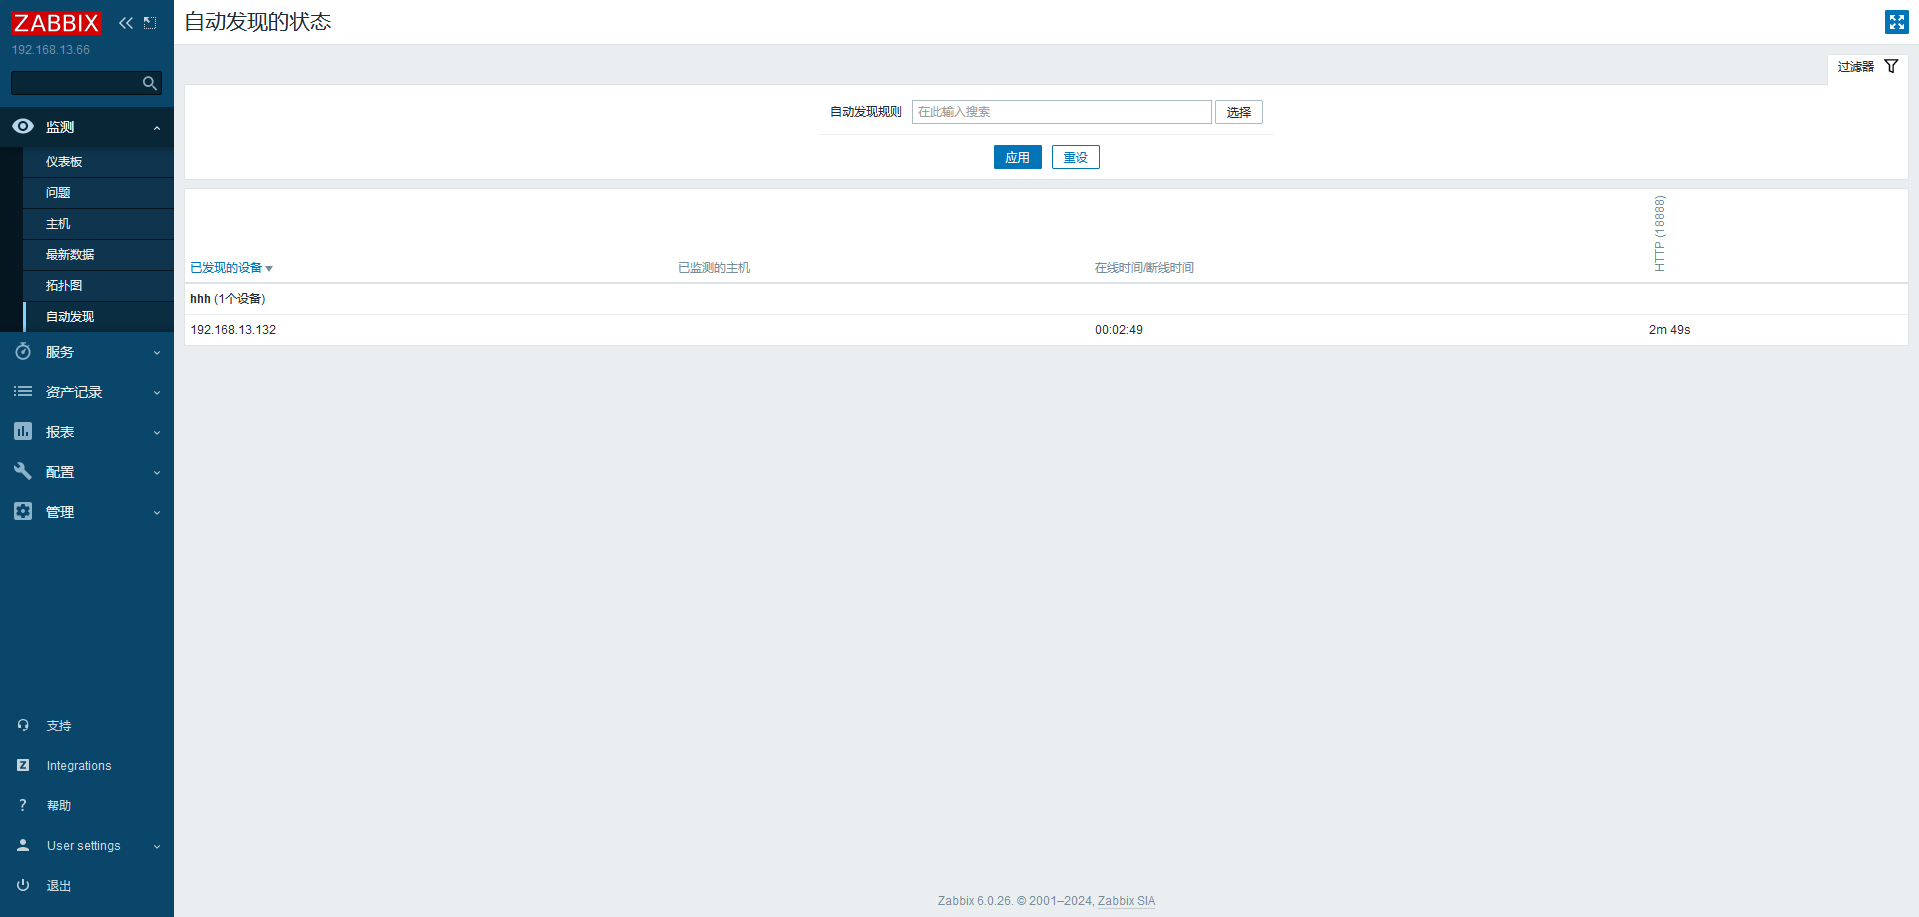Screen dimensions: 1919x917
Task: Click the 自动发现规则 search input field
Action: coord(1061,112)
